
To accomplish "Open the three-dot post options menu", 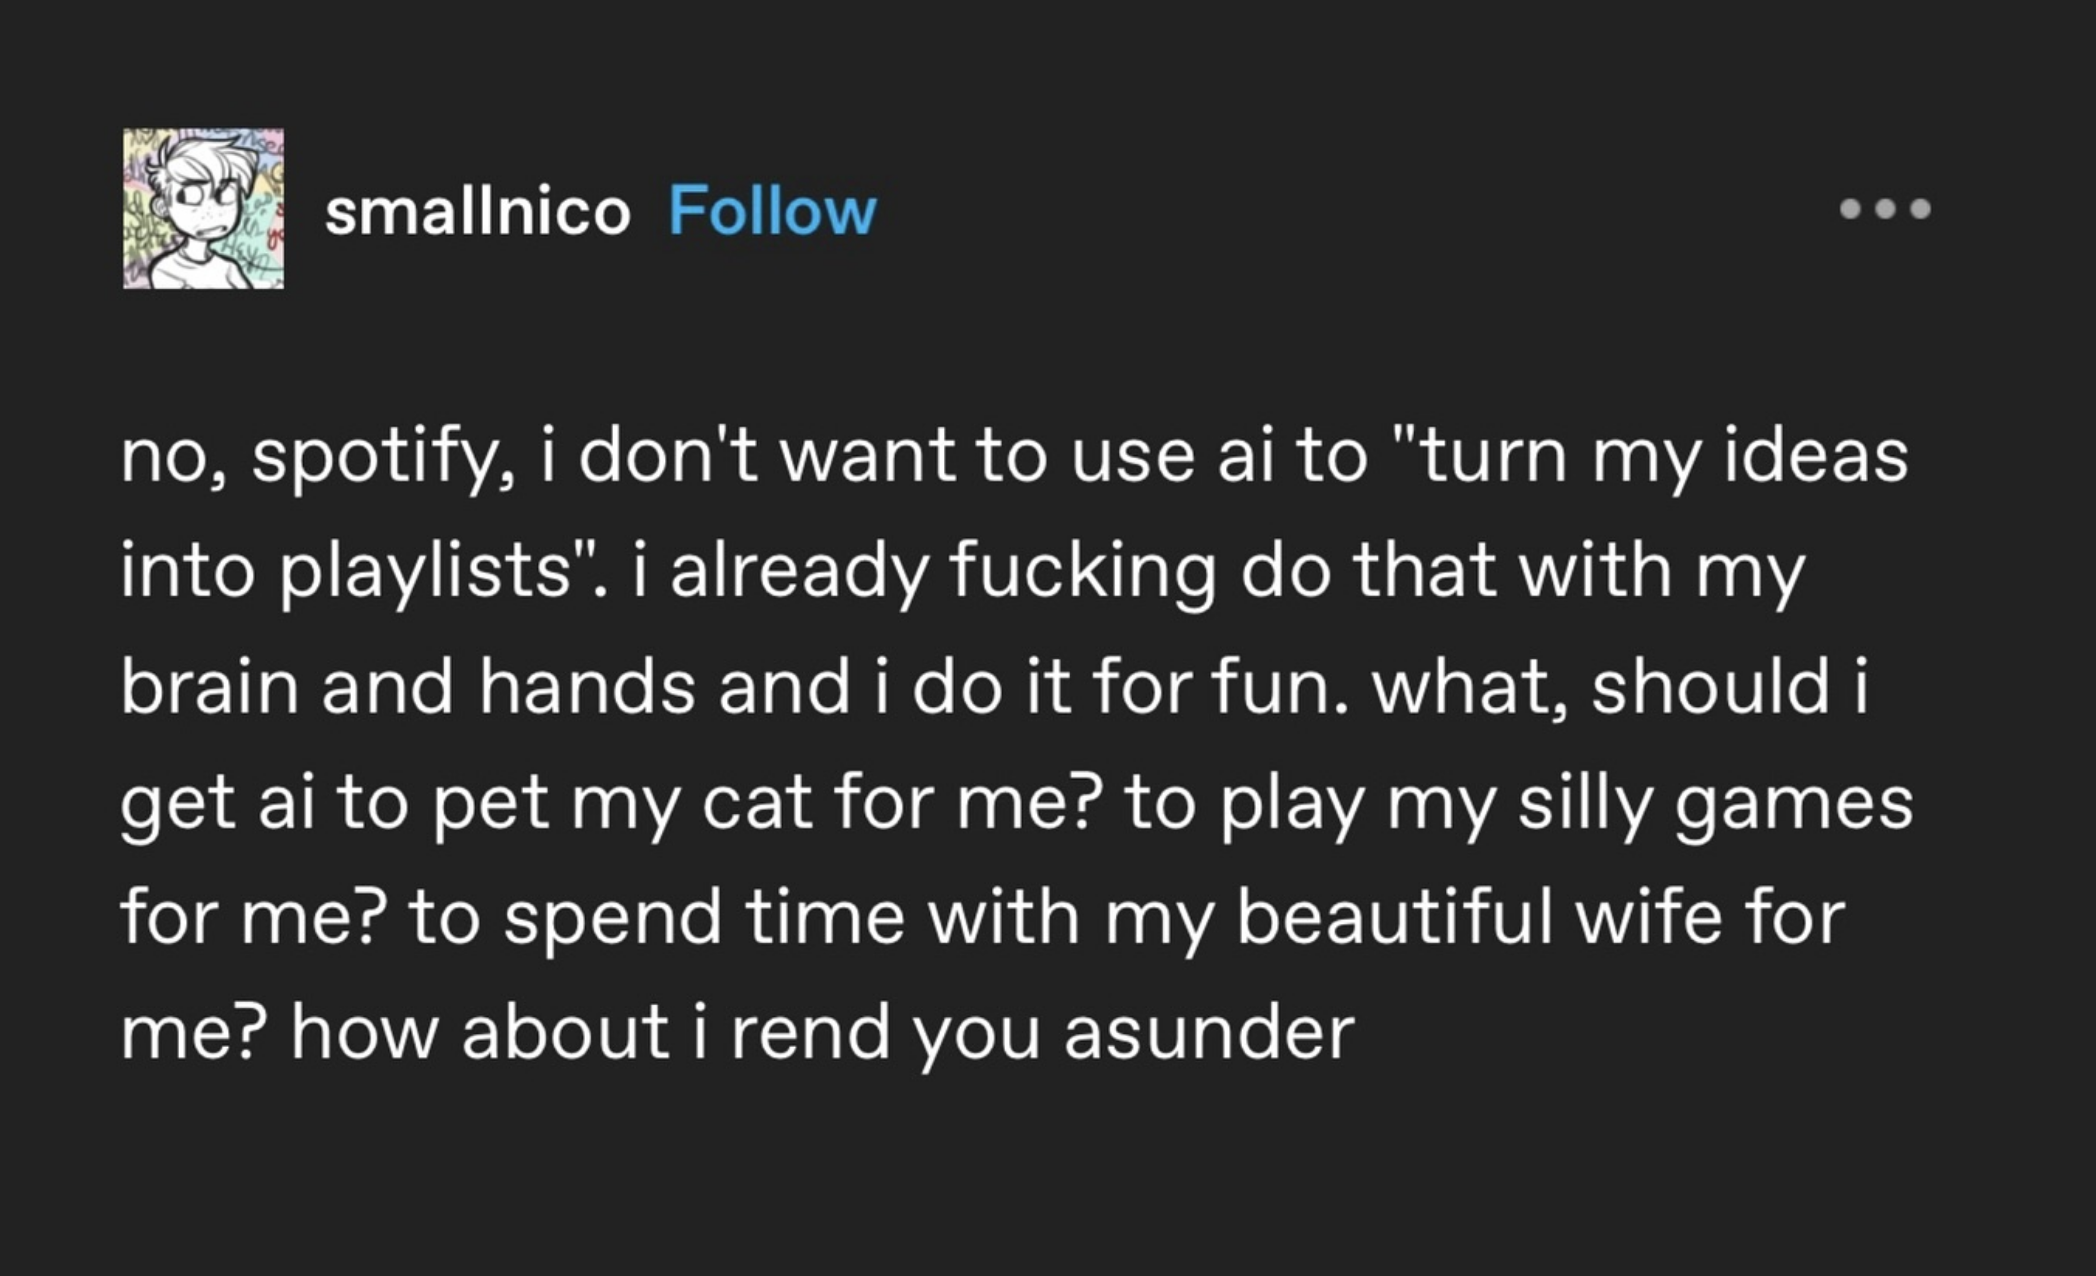I will click(x=1885, y=209).
